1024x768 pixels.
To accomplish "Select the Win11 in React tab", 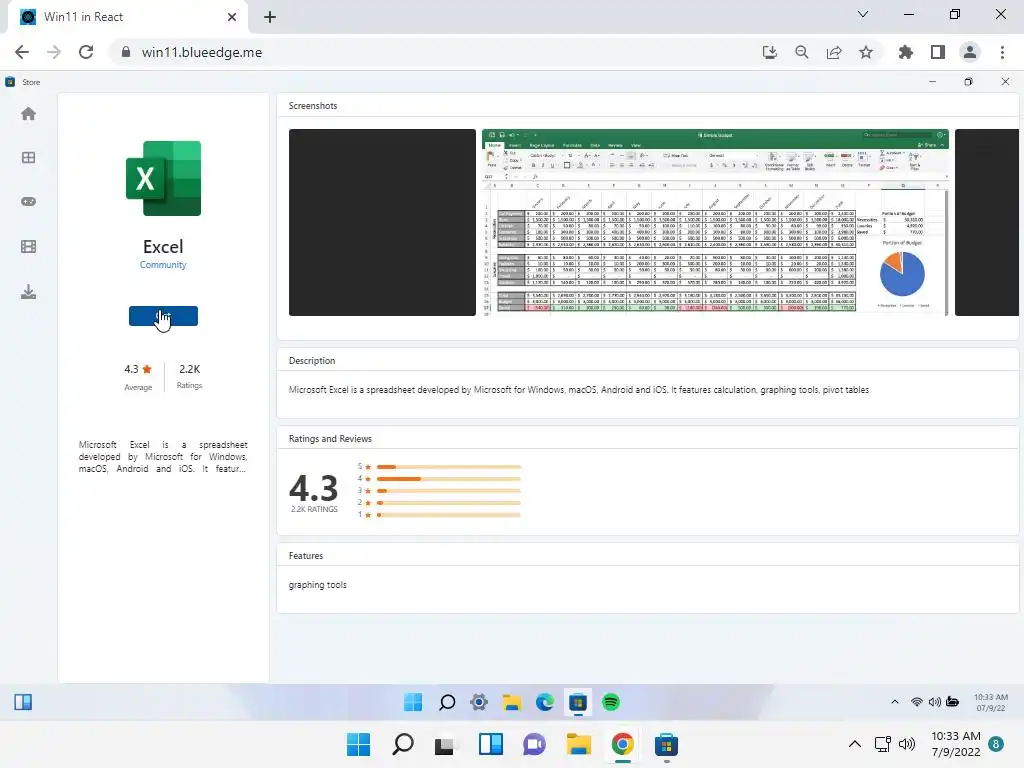I will click(127, 17).
